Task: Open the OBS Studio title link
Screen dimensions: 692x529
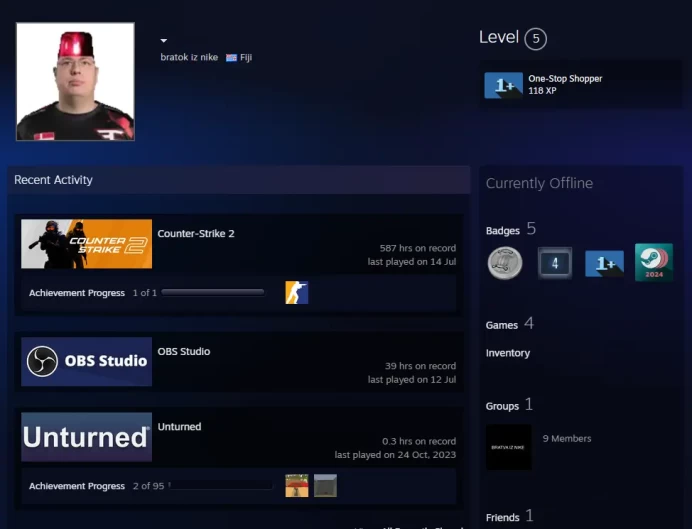Action: [184, 352]
